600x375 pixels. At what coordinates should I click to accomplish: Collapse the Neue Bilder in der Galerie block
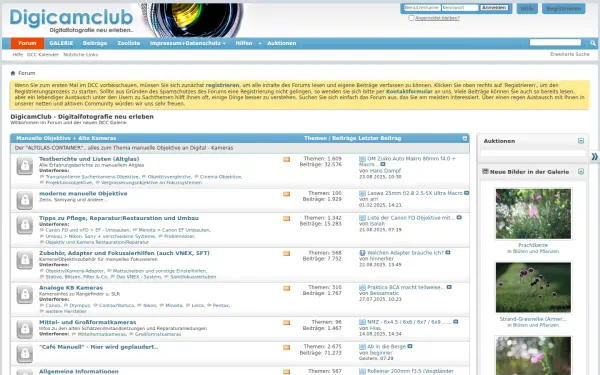pos(581,171)
